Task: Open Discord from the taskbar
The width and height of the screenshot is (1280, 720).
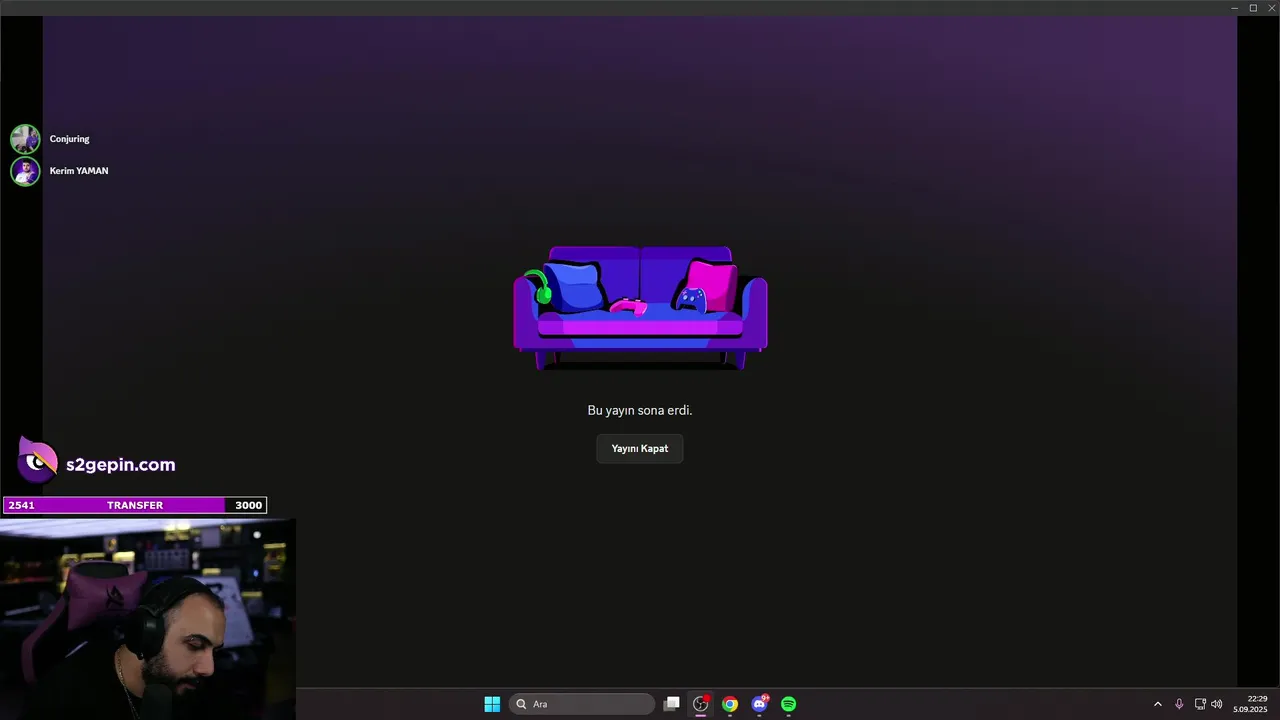Action: (760, 704)
